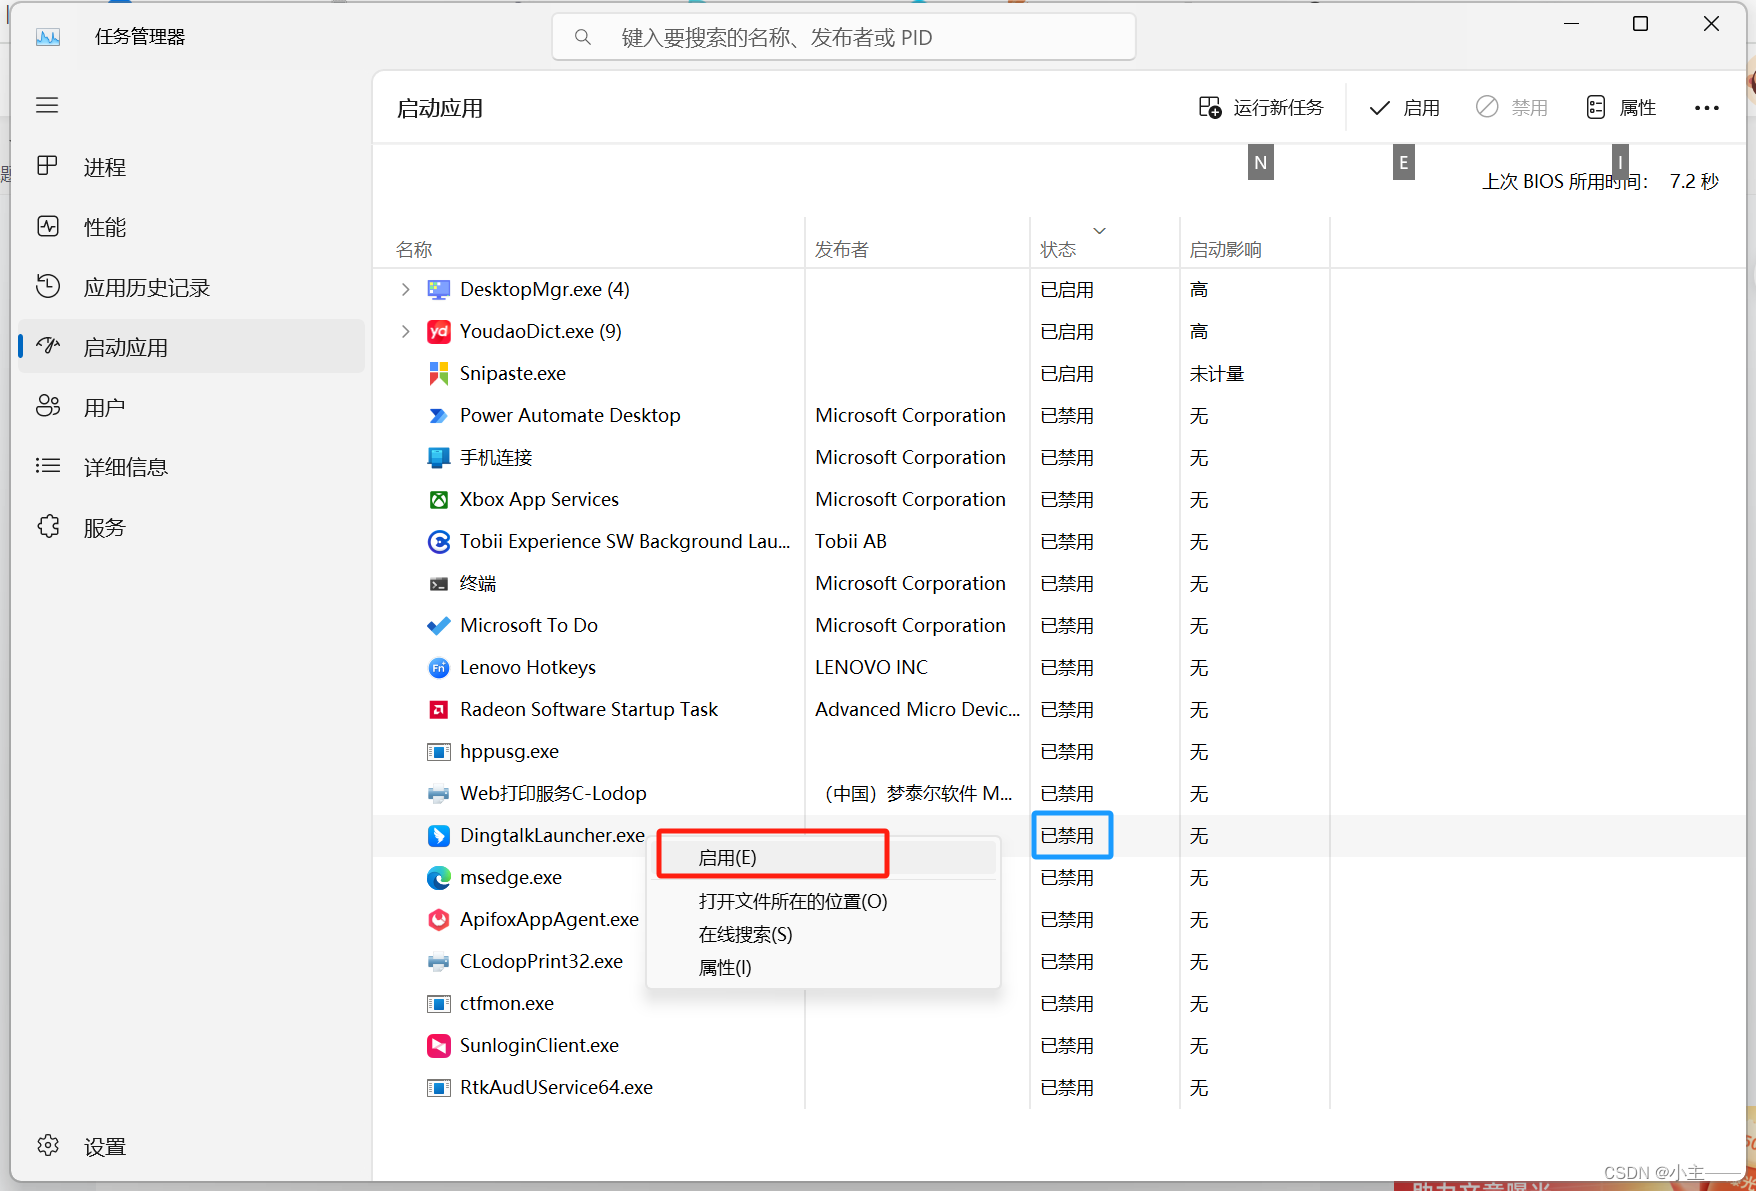Click LENOVO INC publisher cell

click(871, 667)
